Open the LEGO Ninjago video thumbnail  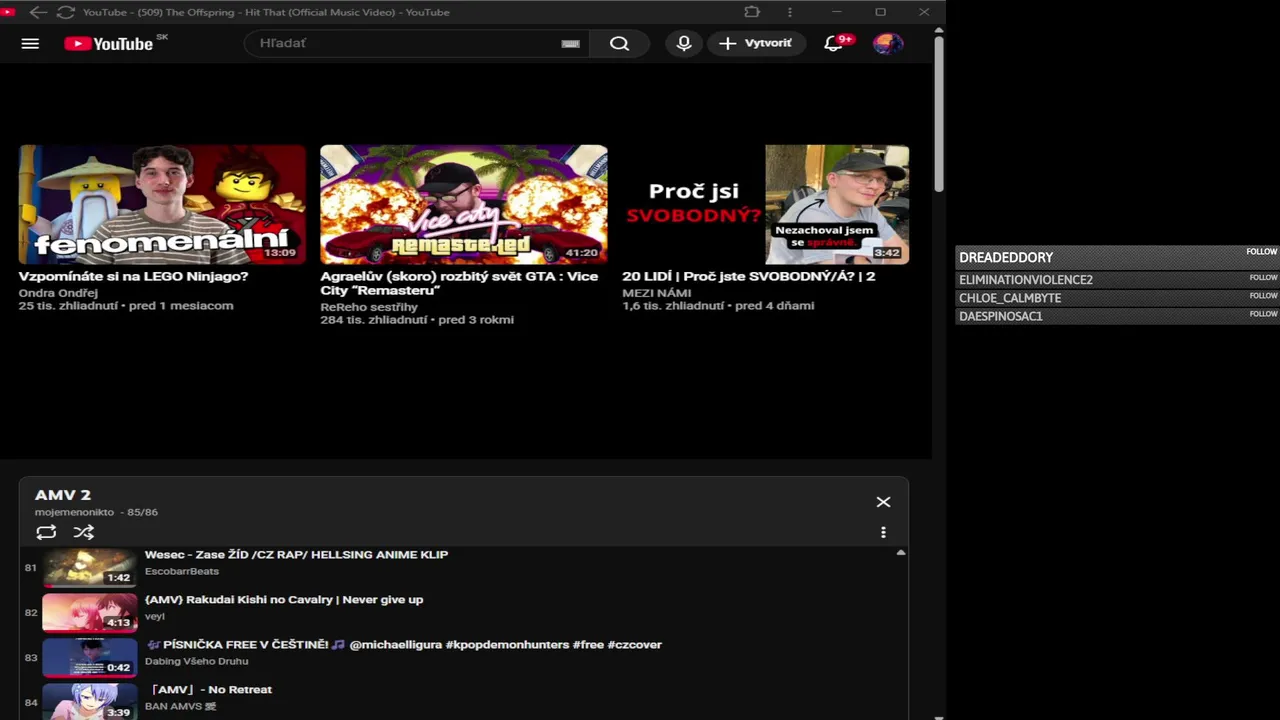click(x=162, y=204)
